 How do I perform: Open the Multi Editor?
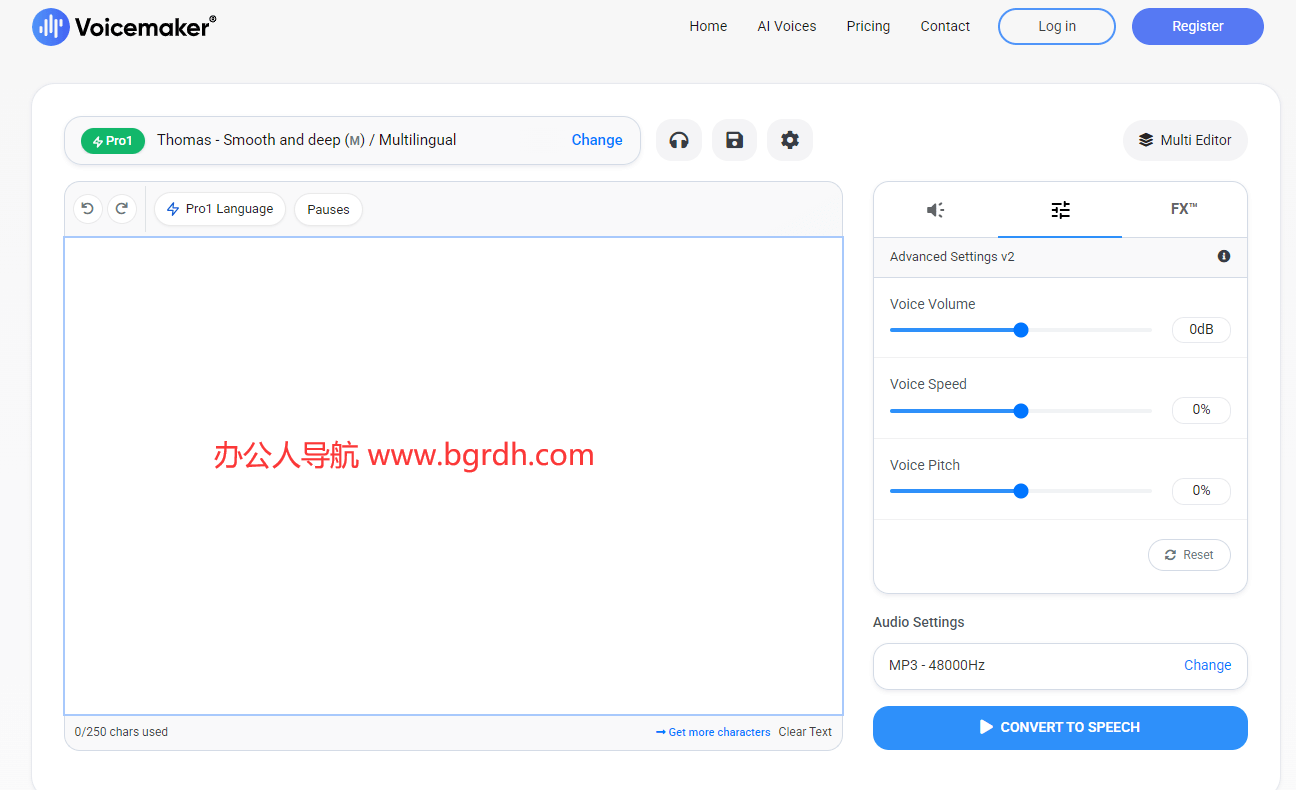1185,140
